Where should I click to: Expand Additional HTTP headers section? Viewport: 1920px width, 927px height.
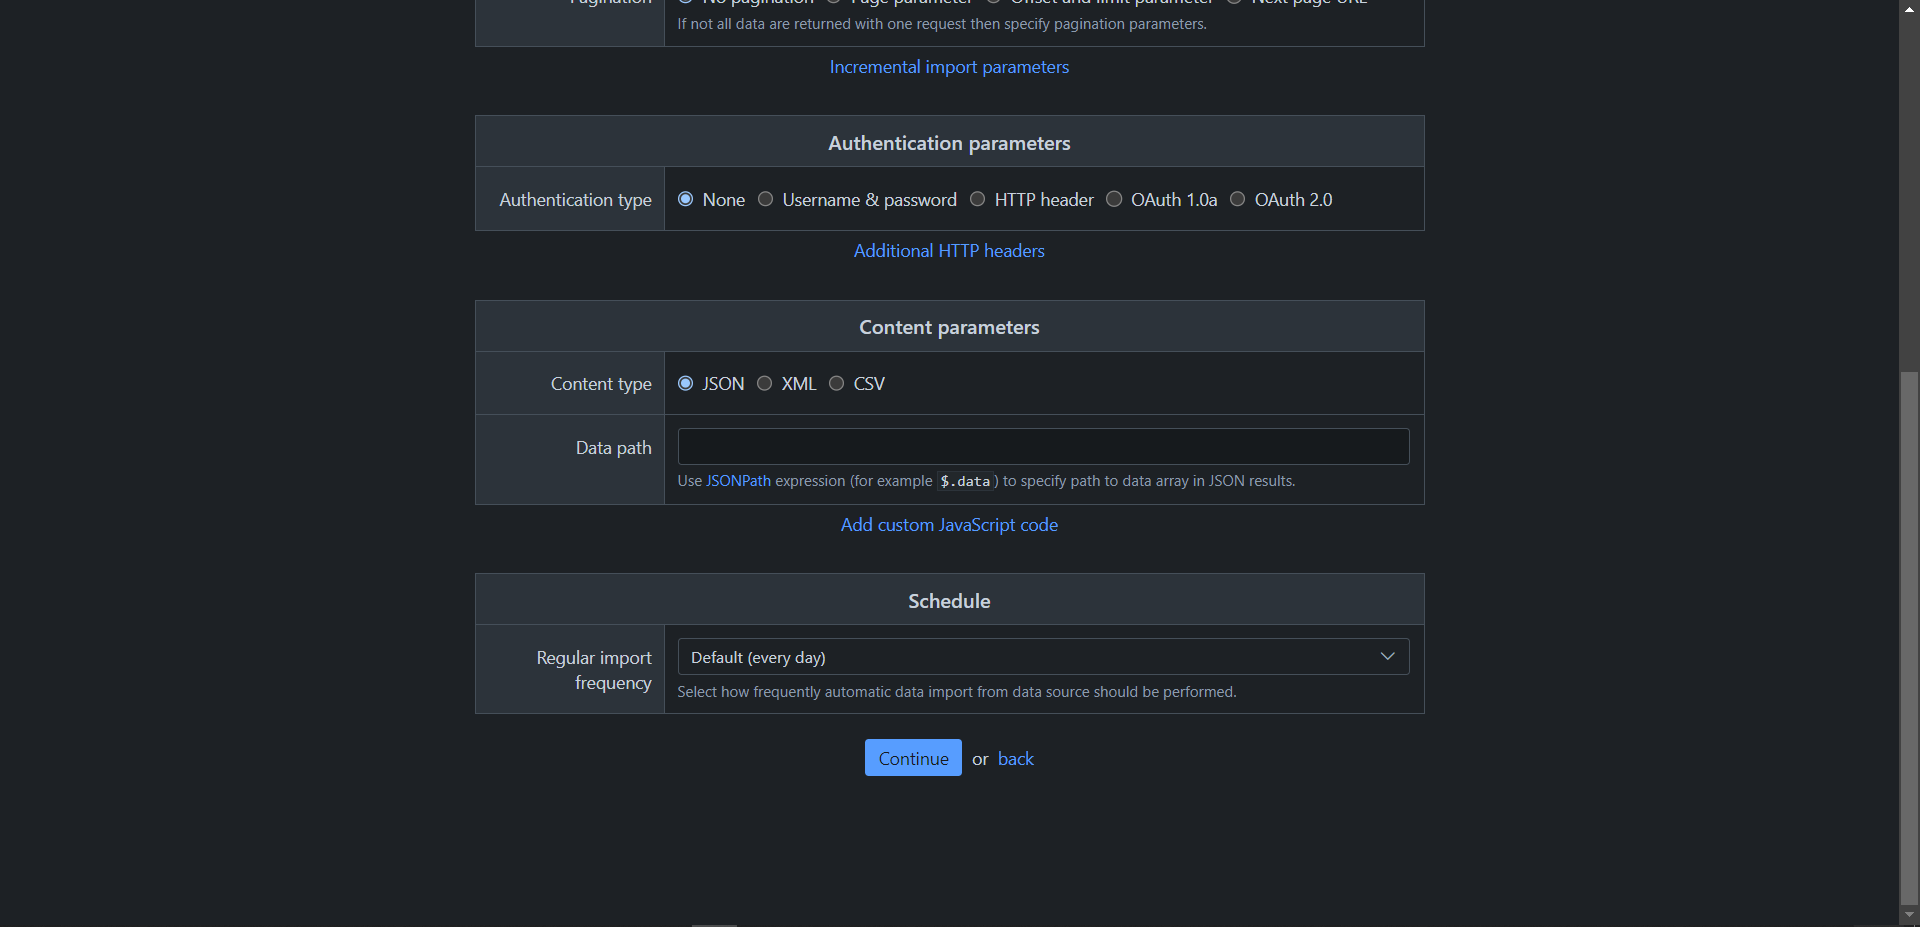(x=949, y=251)
